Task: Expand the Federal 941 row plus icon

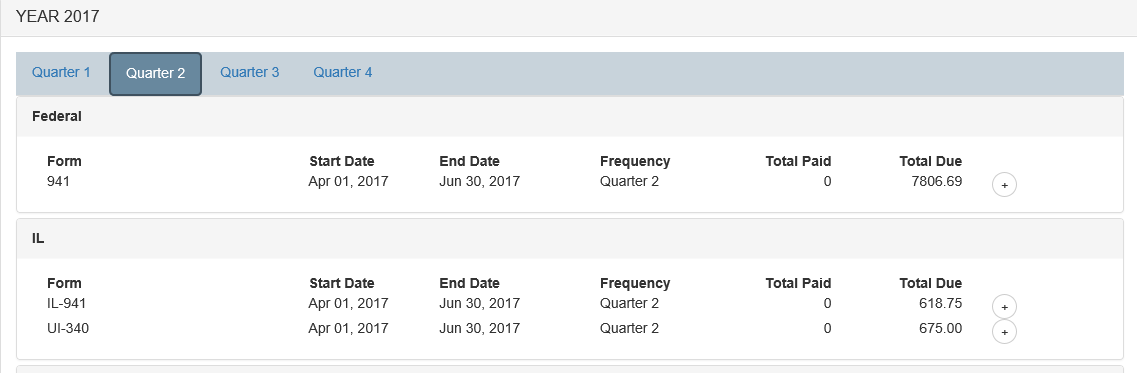Action: pyautogui.click(x=1004, y=185)
